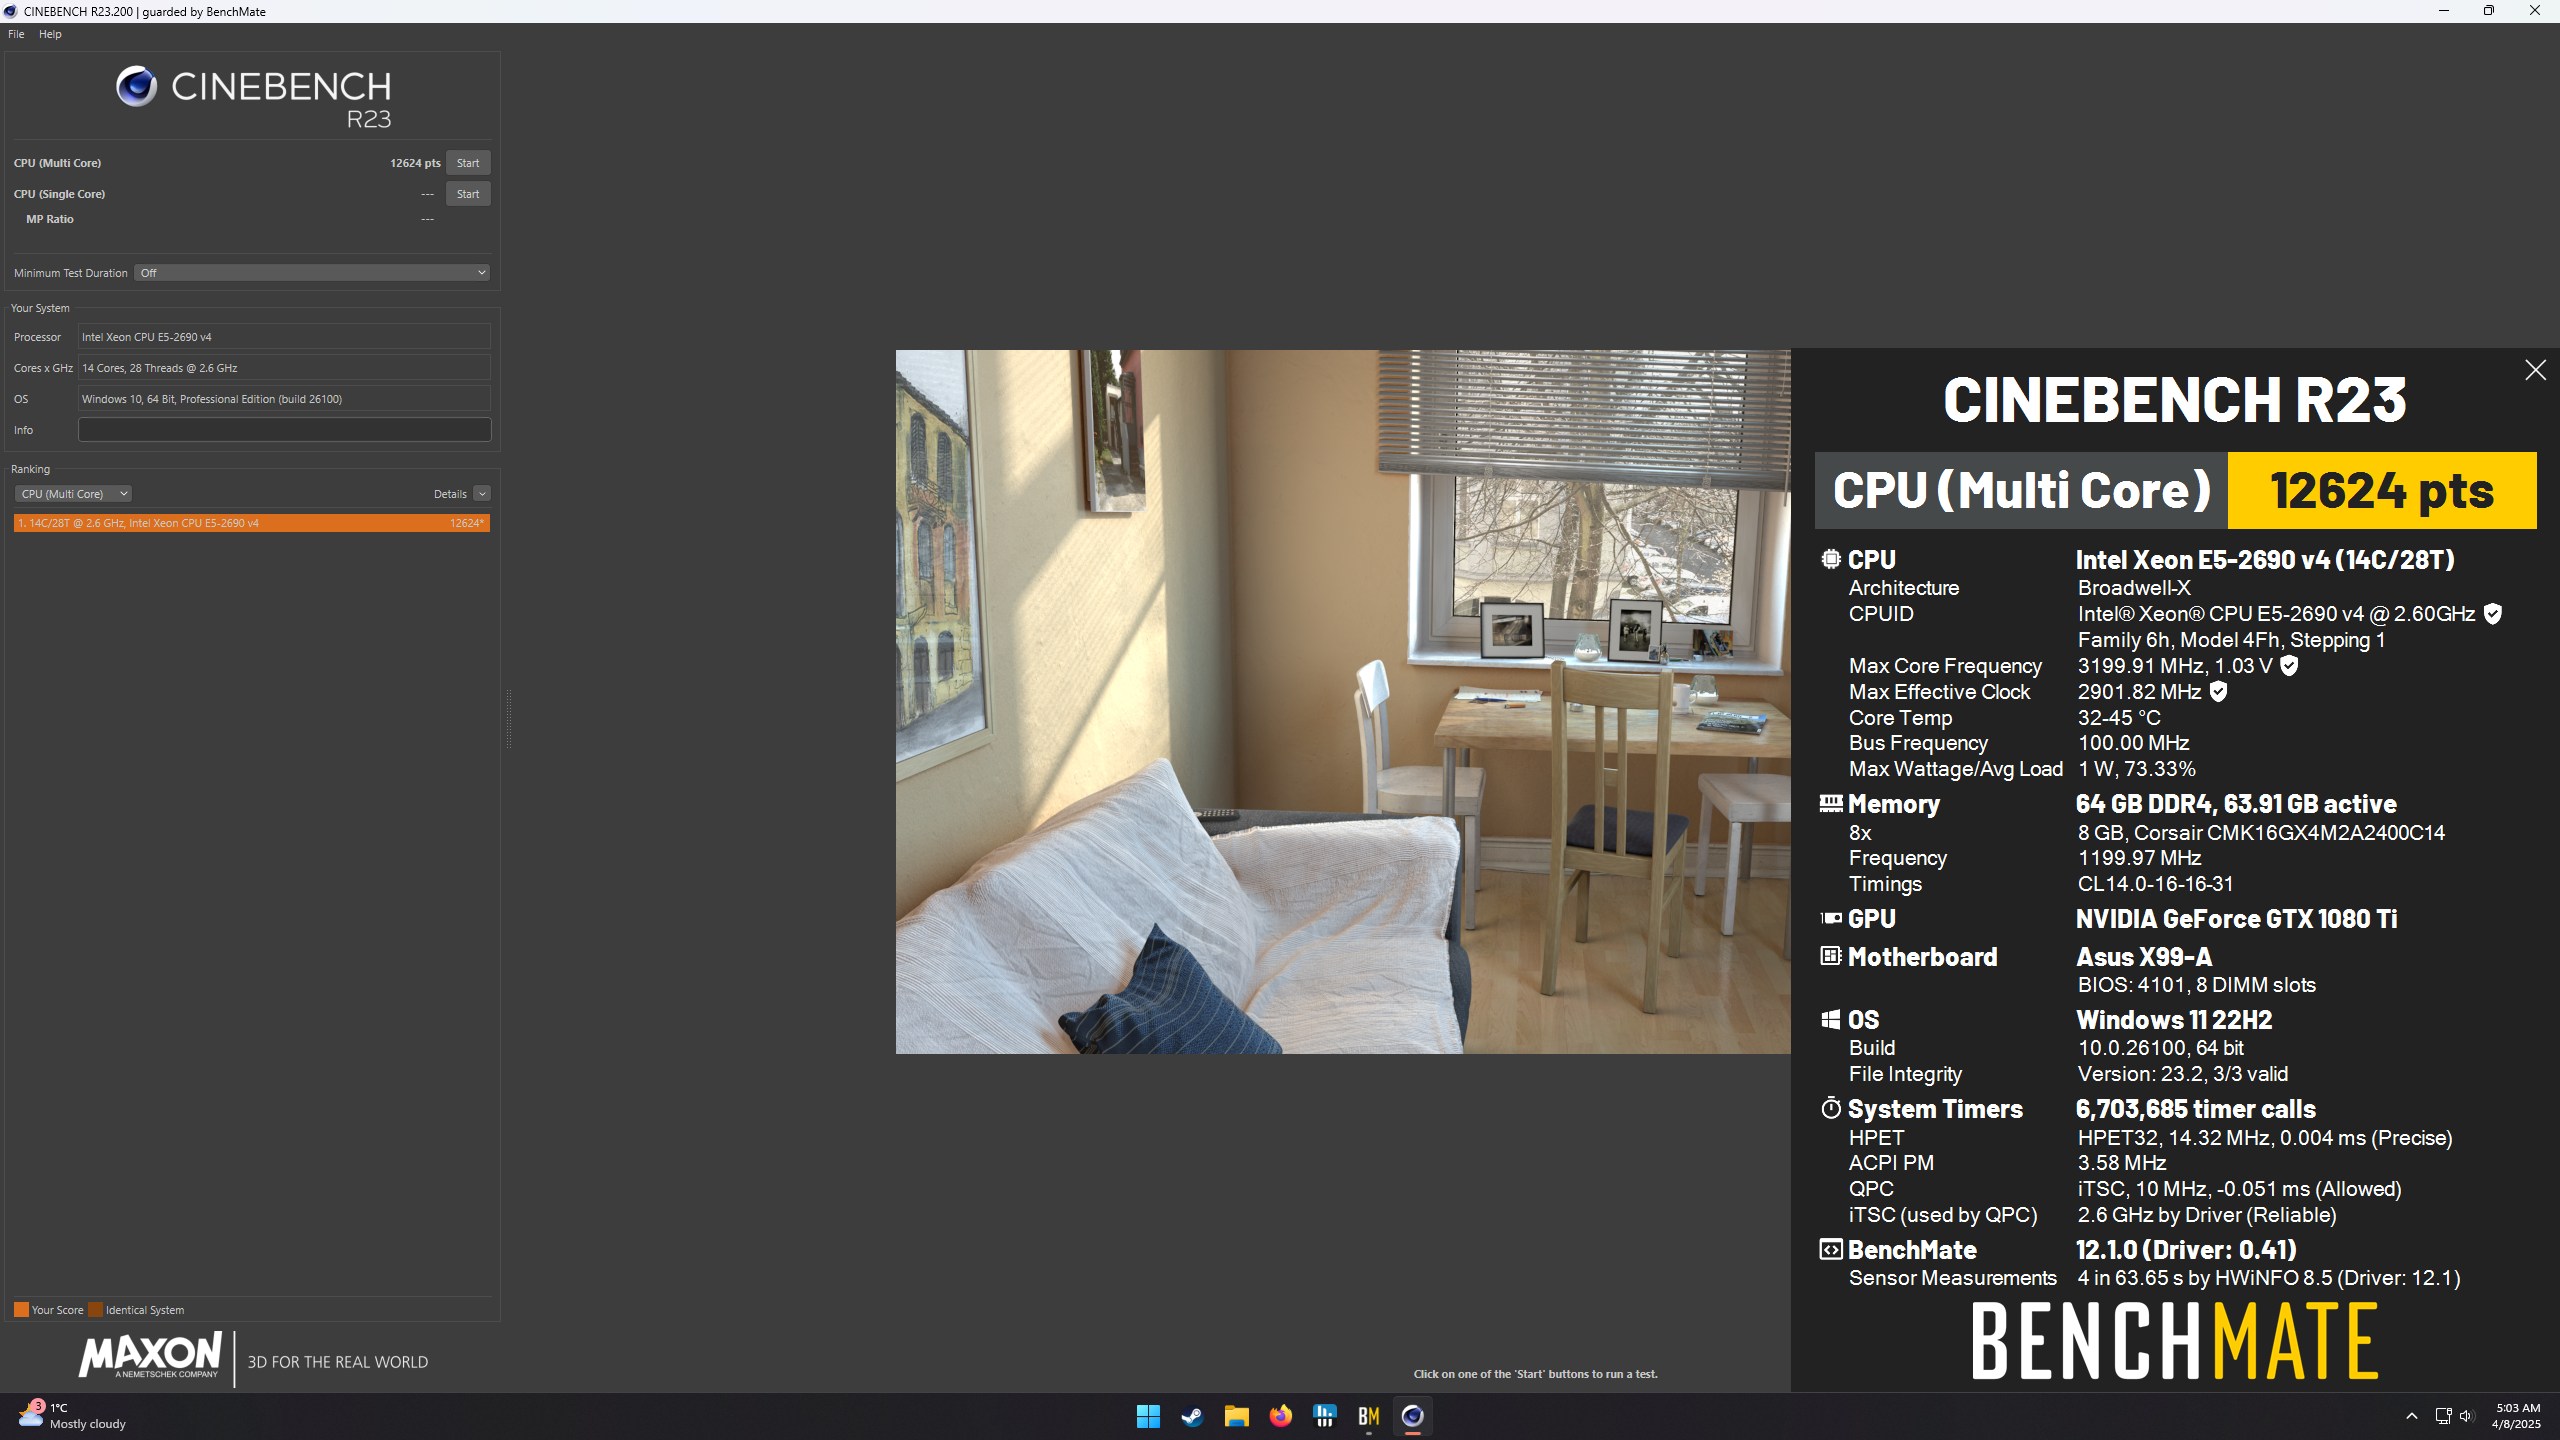
Task: Click the CPU chip icon in BenchMate
Action: click(1830, 560)
